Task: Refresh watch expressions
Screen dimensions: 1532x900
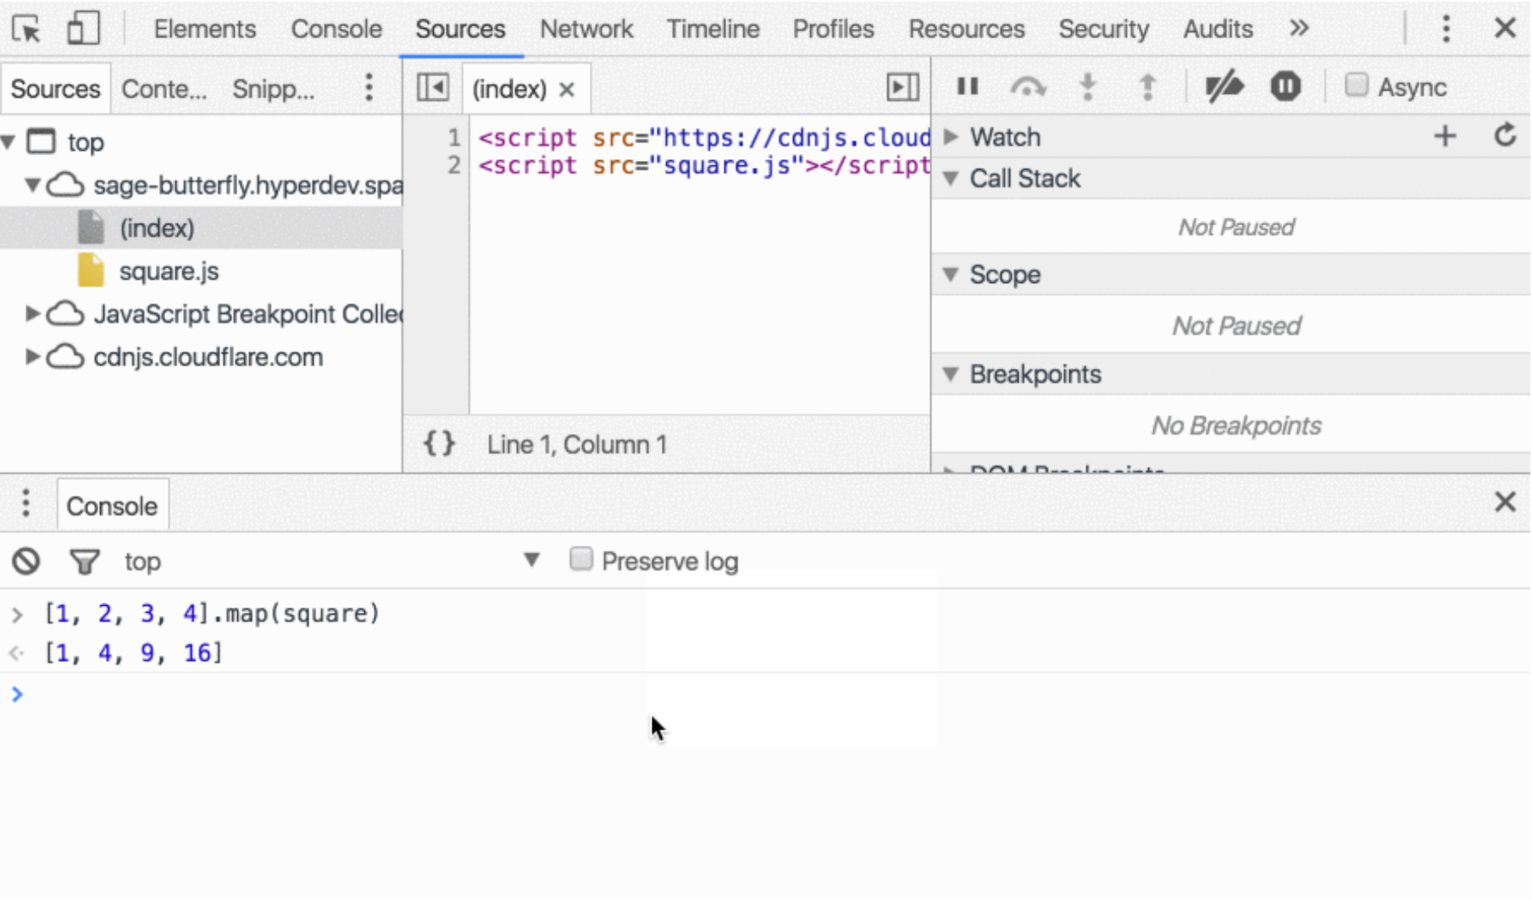Action: [x=1505, y=135]
